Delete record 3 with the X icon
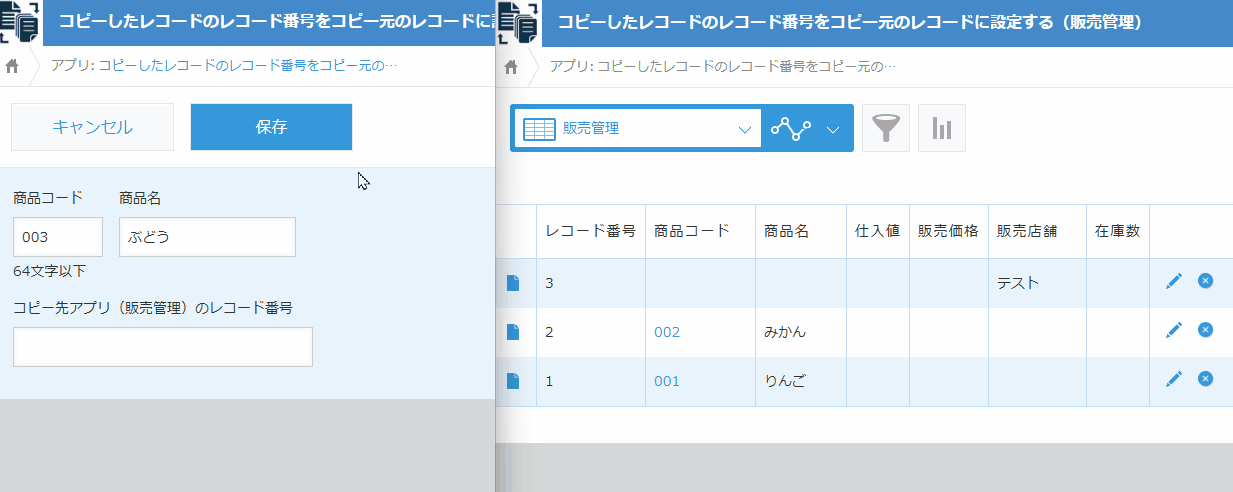The width and height of the screenshot is (1233, 492). click(x=1205, y=282)
